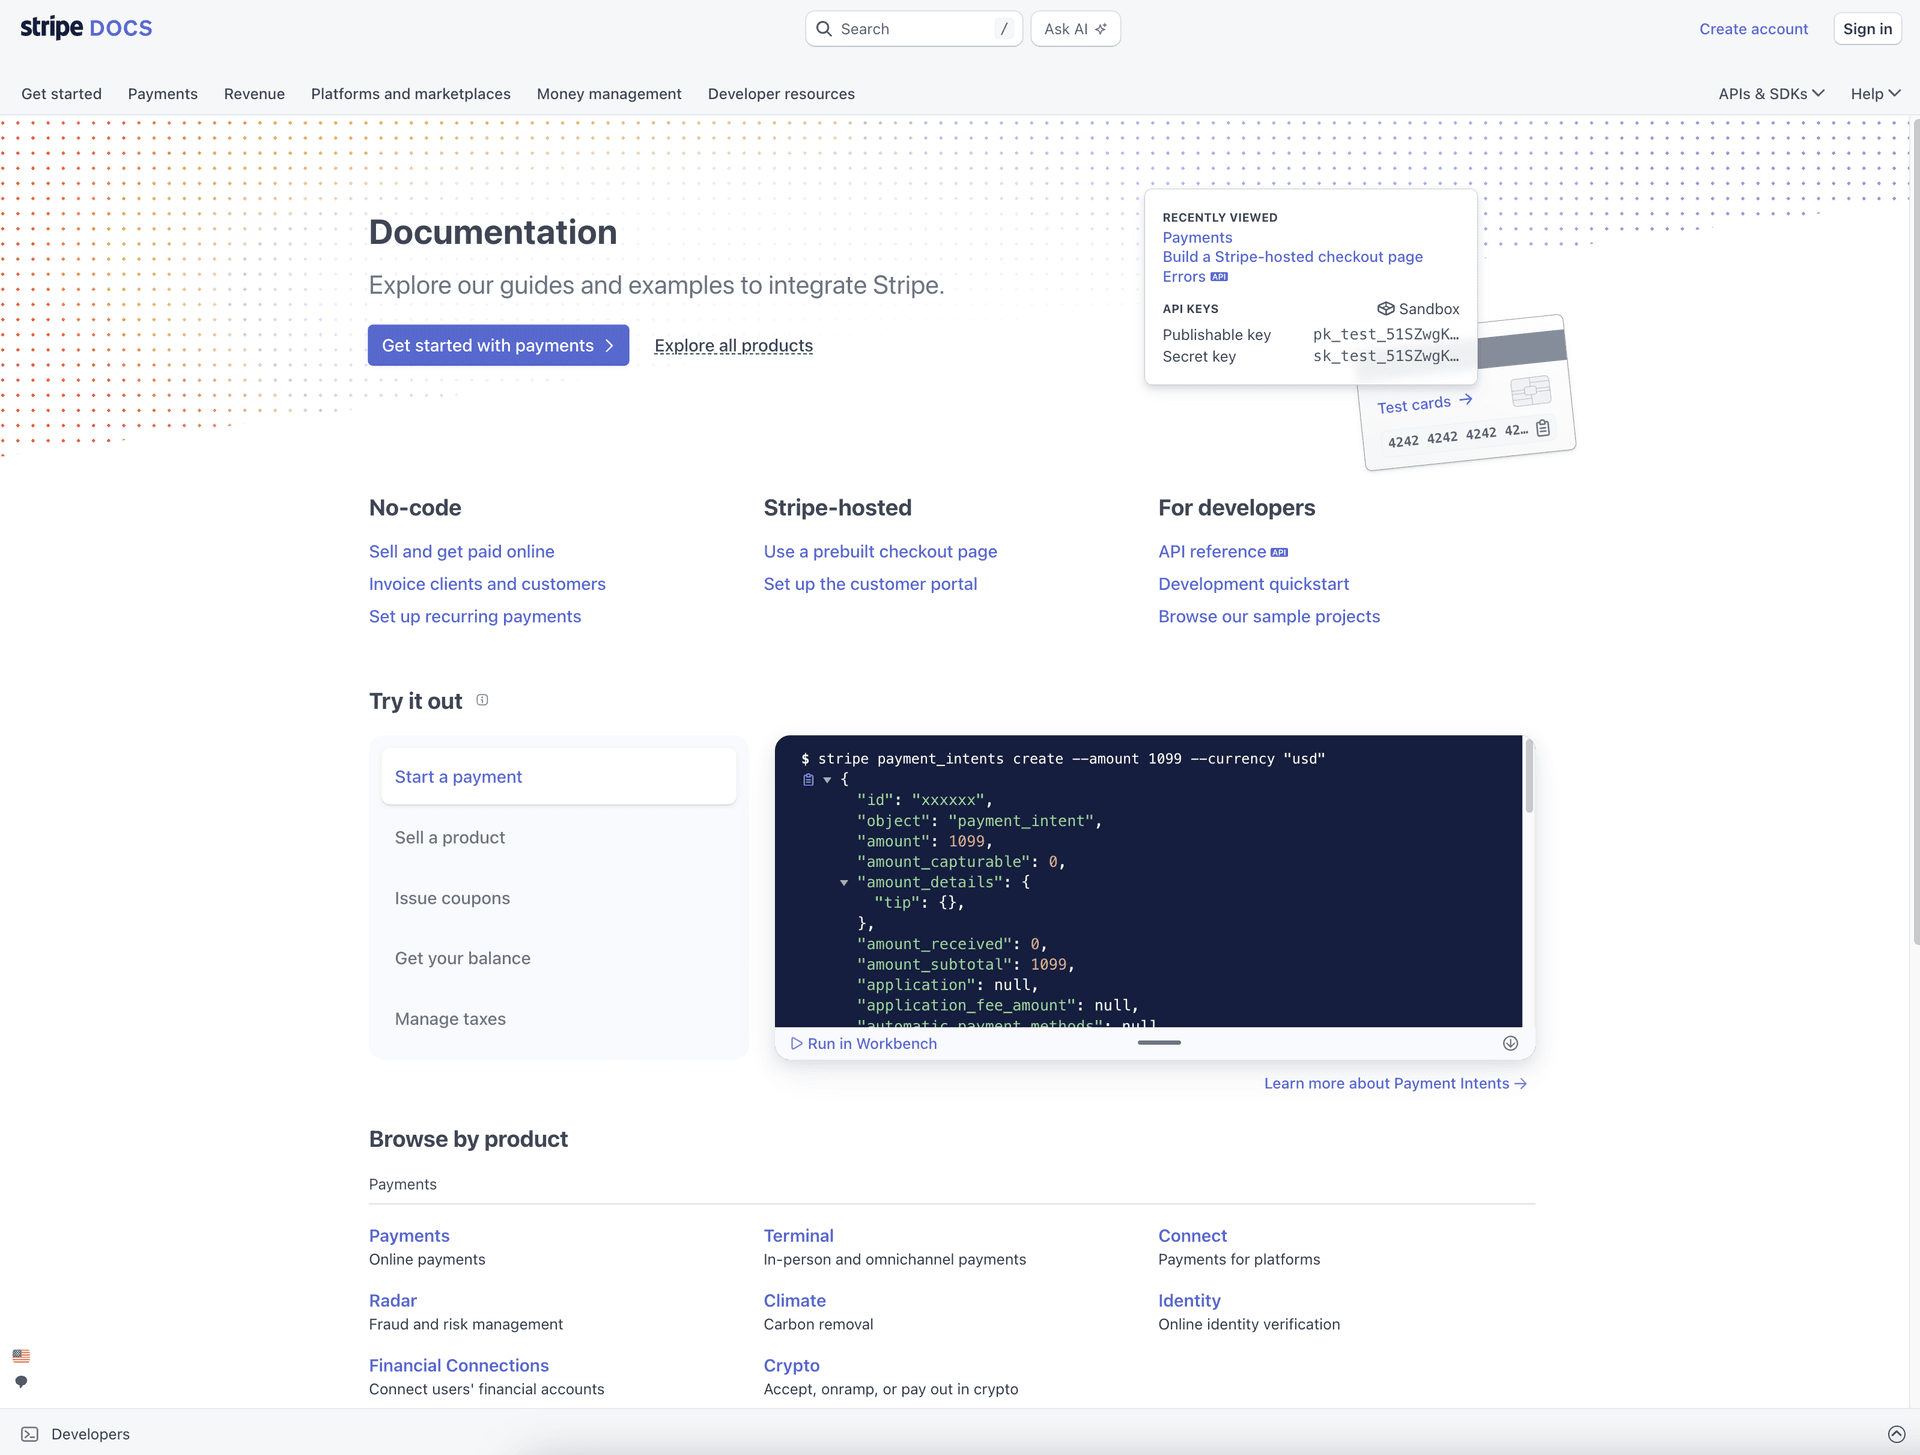This screenshot has height=1455, width=1920.
Task: Open the APIs & SDKs dropdown
Action: (x=1771, y=94)
